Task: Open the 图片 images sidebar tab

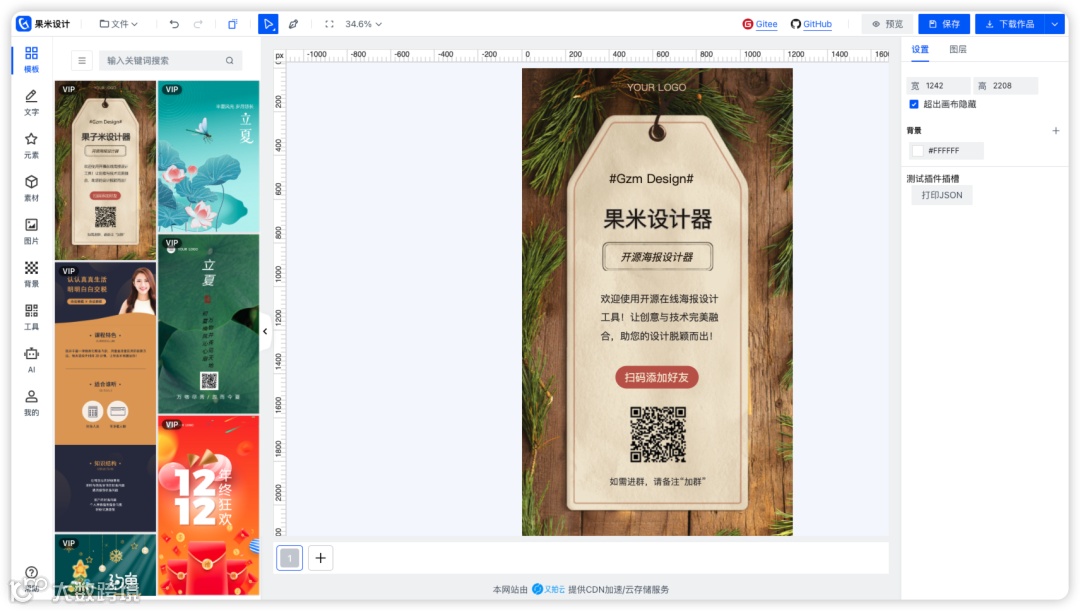Action: (x=31, y=231)
